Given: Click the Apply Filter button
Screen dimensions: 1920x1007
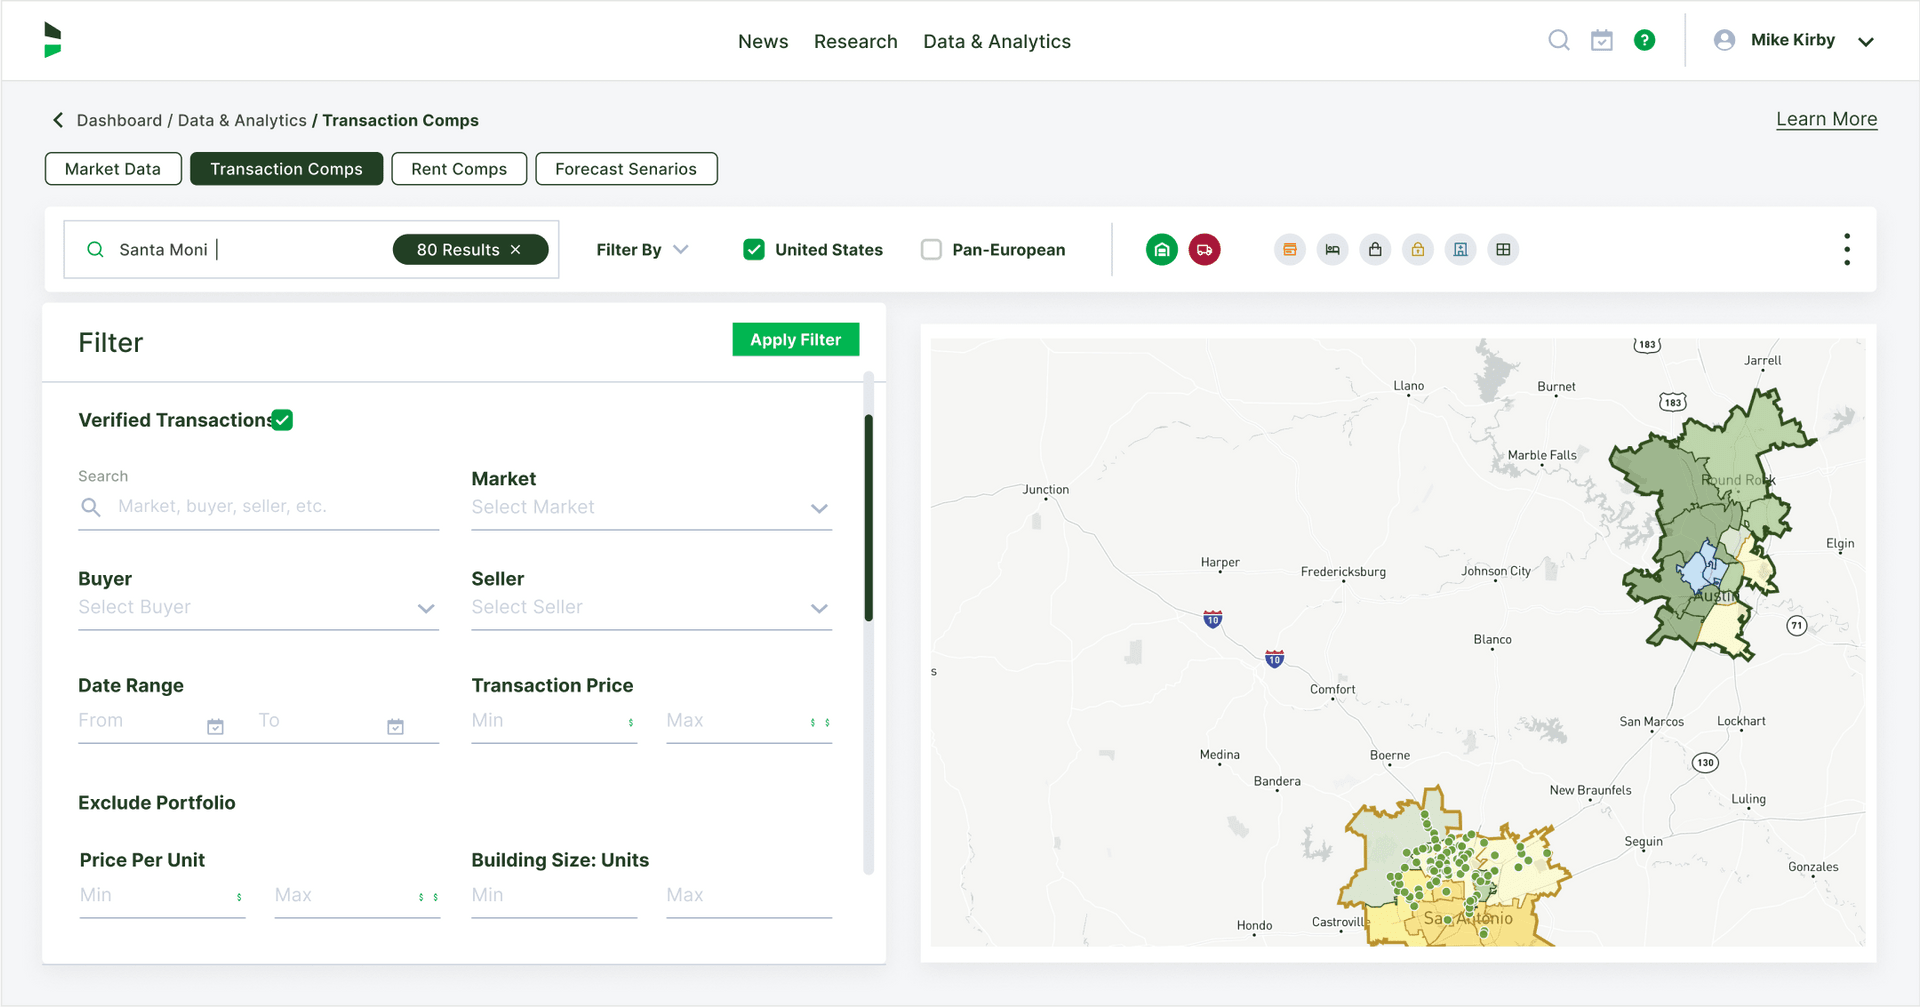Looking at the screenshot, I should (795, 340).
